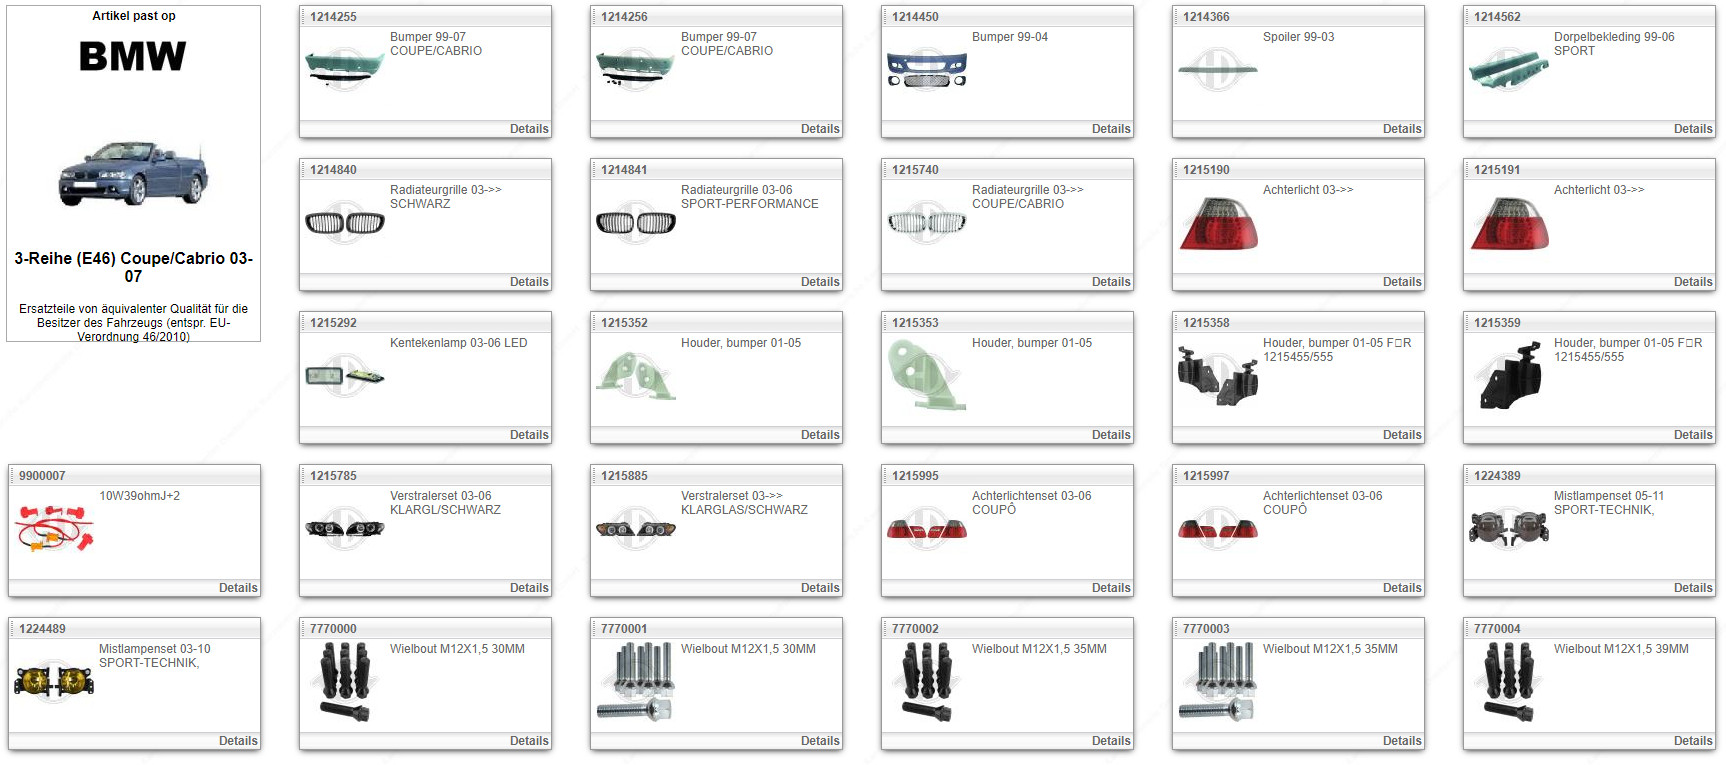The image size is (1726, 765).
Task: Open Details for Sport-Performance grille 1214841
Action: [820, 282]
